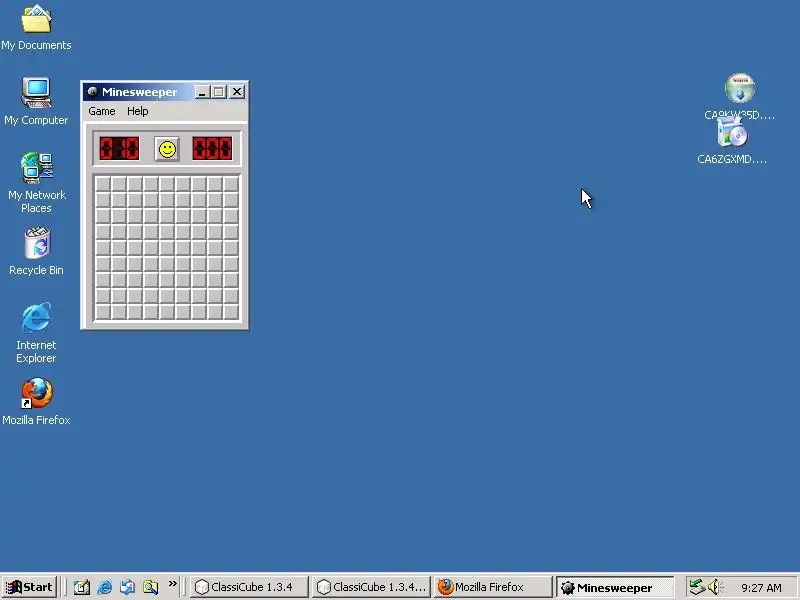The height and width of the screenshot is (600, 800).
Task: Select the CA9KW35D desktop file icon
Action: click(739, 97)
